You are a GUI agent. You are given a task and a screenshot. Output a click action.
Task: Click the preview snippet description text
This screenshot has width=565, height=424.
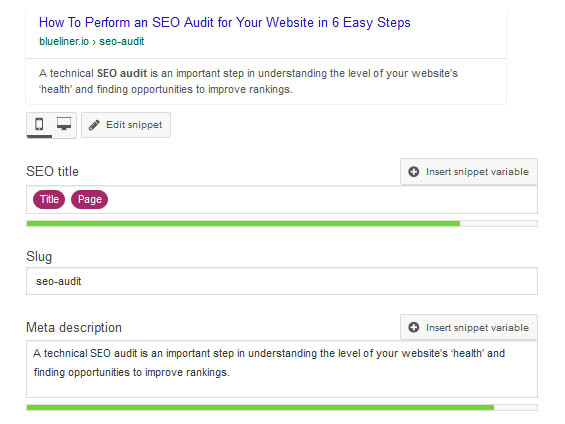tap(248, 81)
